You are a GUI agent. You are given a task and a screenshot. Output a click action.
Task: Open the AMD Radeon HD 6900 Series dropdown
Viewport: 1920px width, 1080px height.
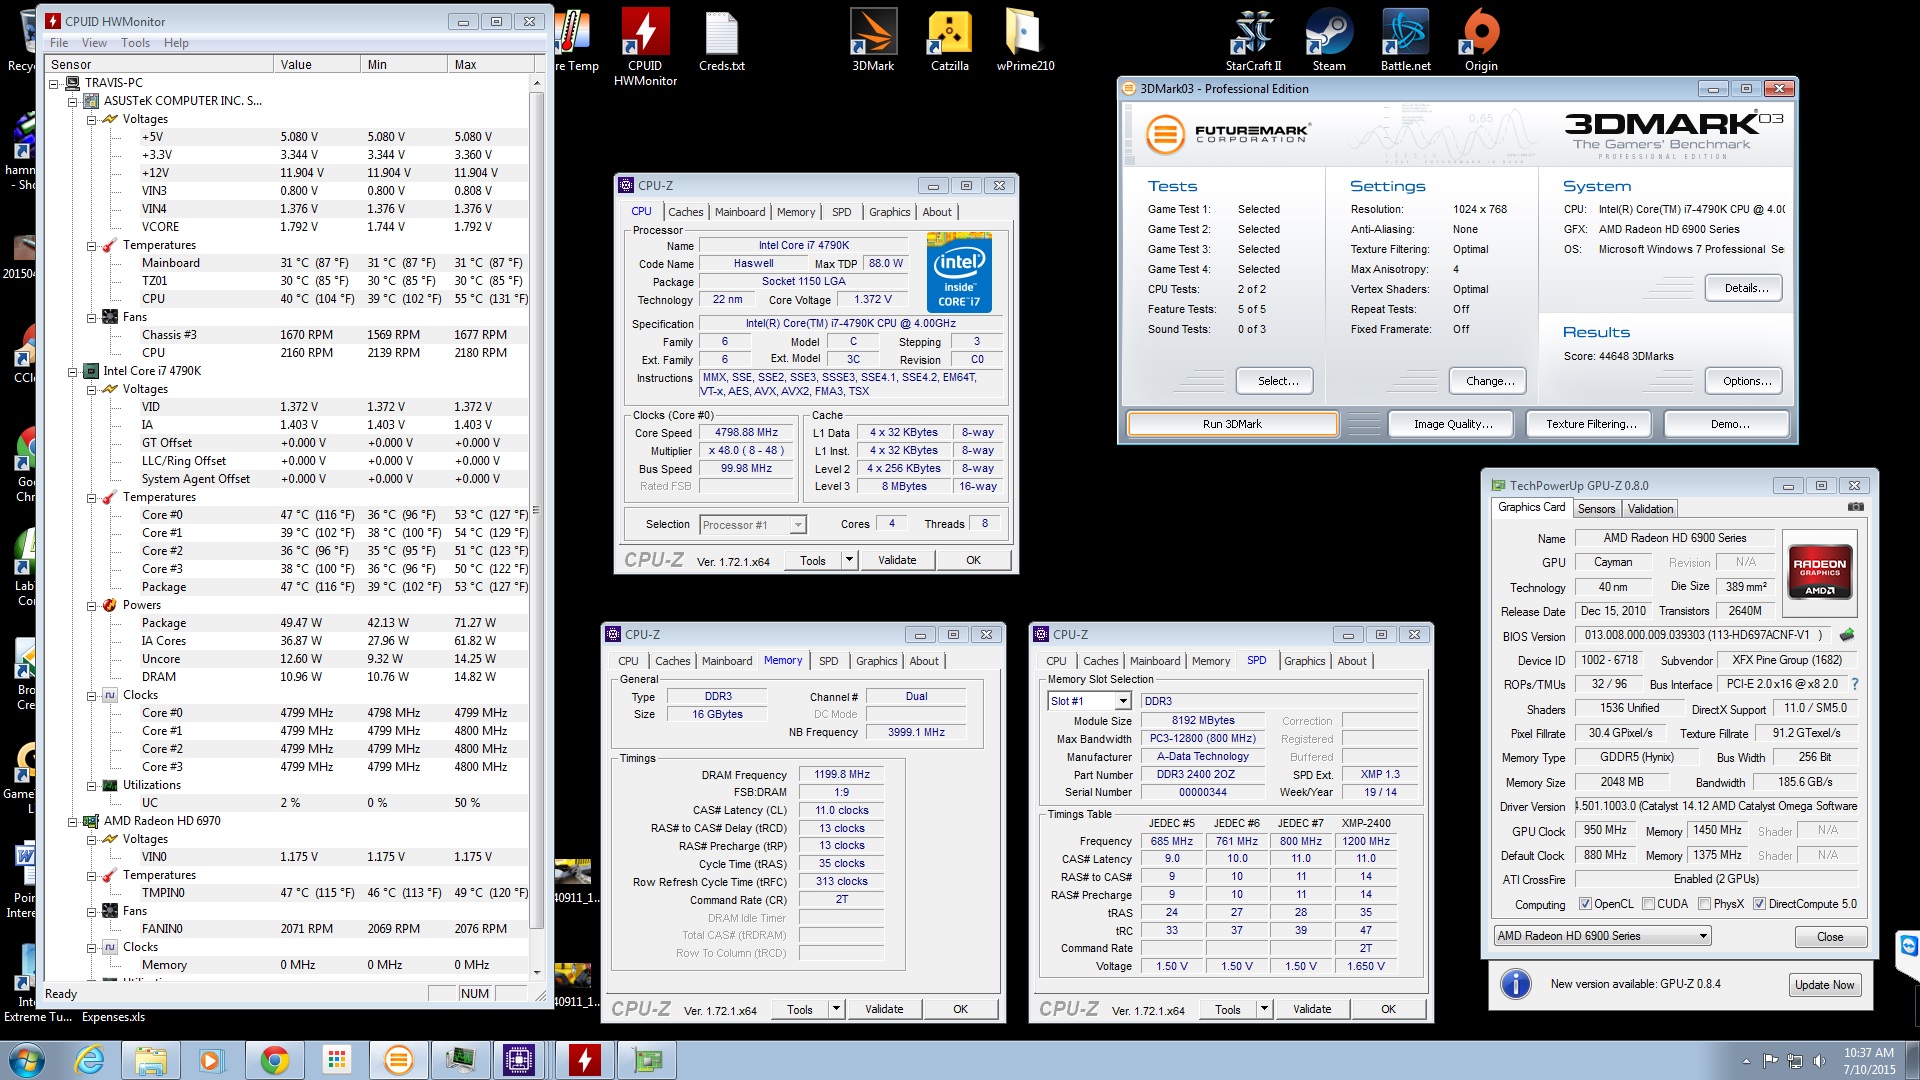tap(1602, 936)
